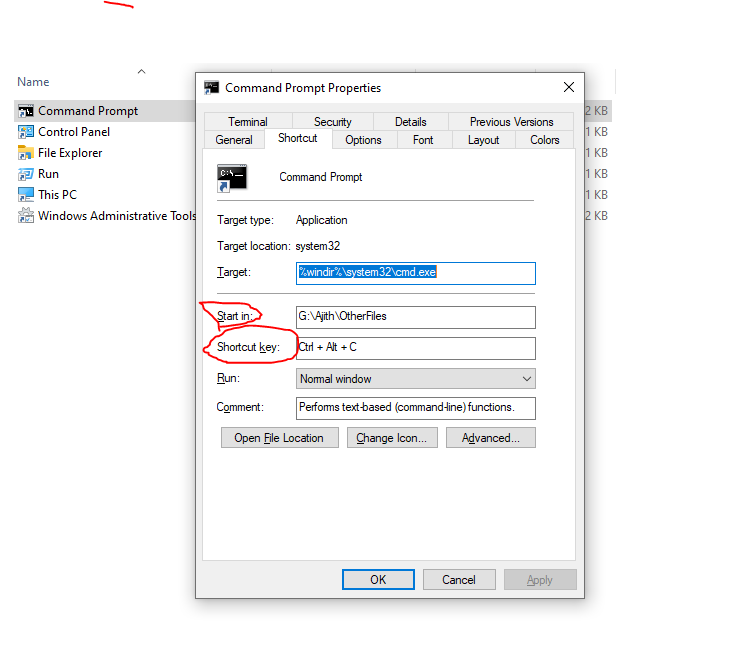Select the Control Panel file name

tap(74, 132)
